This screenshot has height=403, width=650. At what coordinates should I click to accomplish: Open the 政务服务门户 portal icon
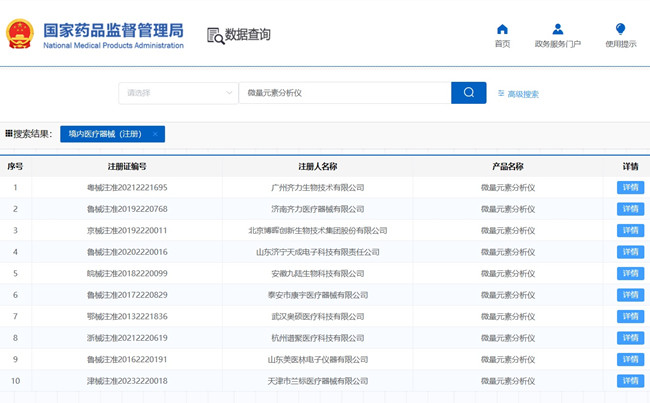click(x=558, y=29)
